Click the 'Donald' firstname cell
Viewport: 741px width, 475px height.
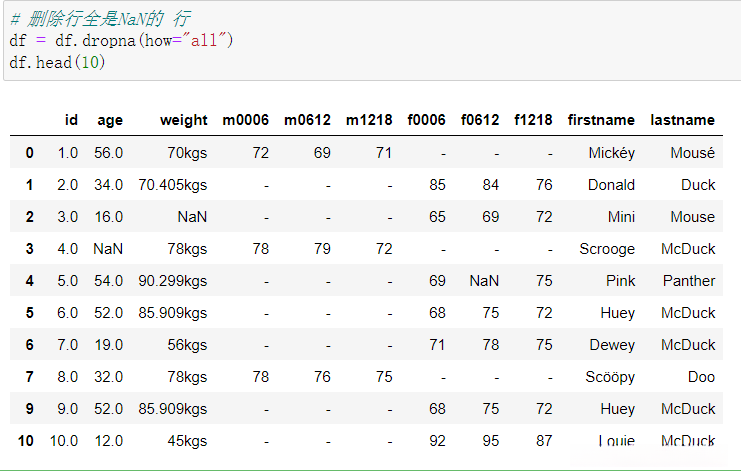tap(611, 185)
